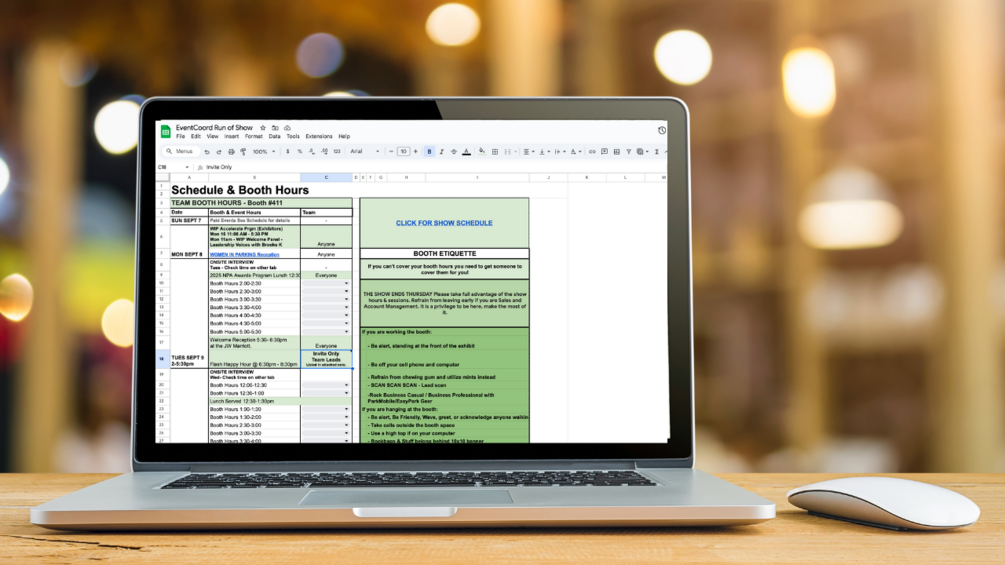1005x565 pixels.
Task: Increase decimal places icon
Action: pos(324,152)
